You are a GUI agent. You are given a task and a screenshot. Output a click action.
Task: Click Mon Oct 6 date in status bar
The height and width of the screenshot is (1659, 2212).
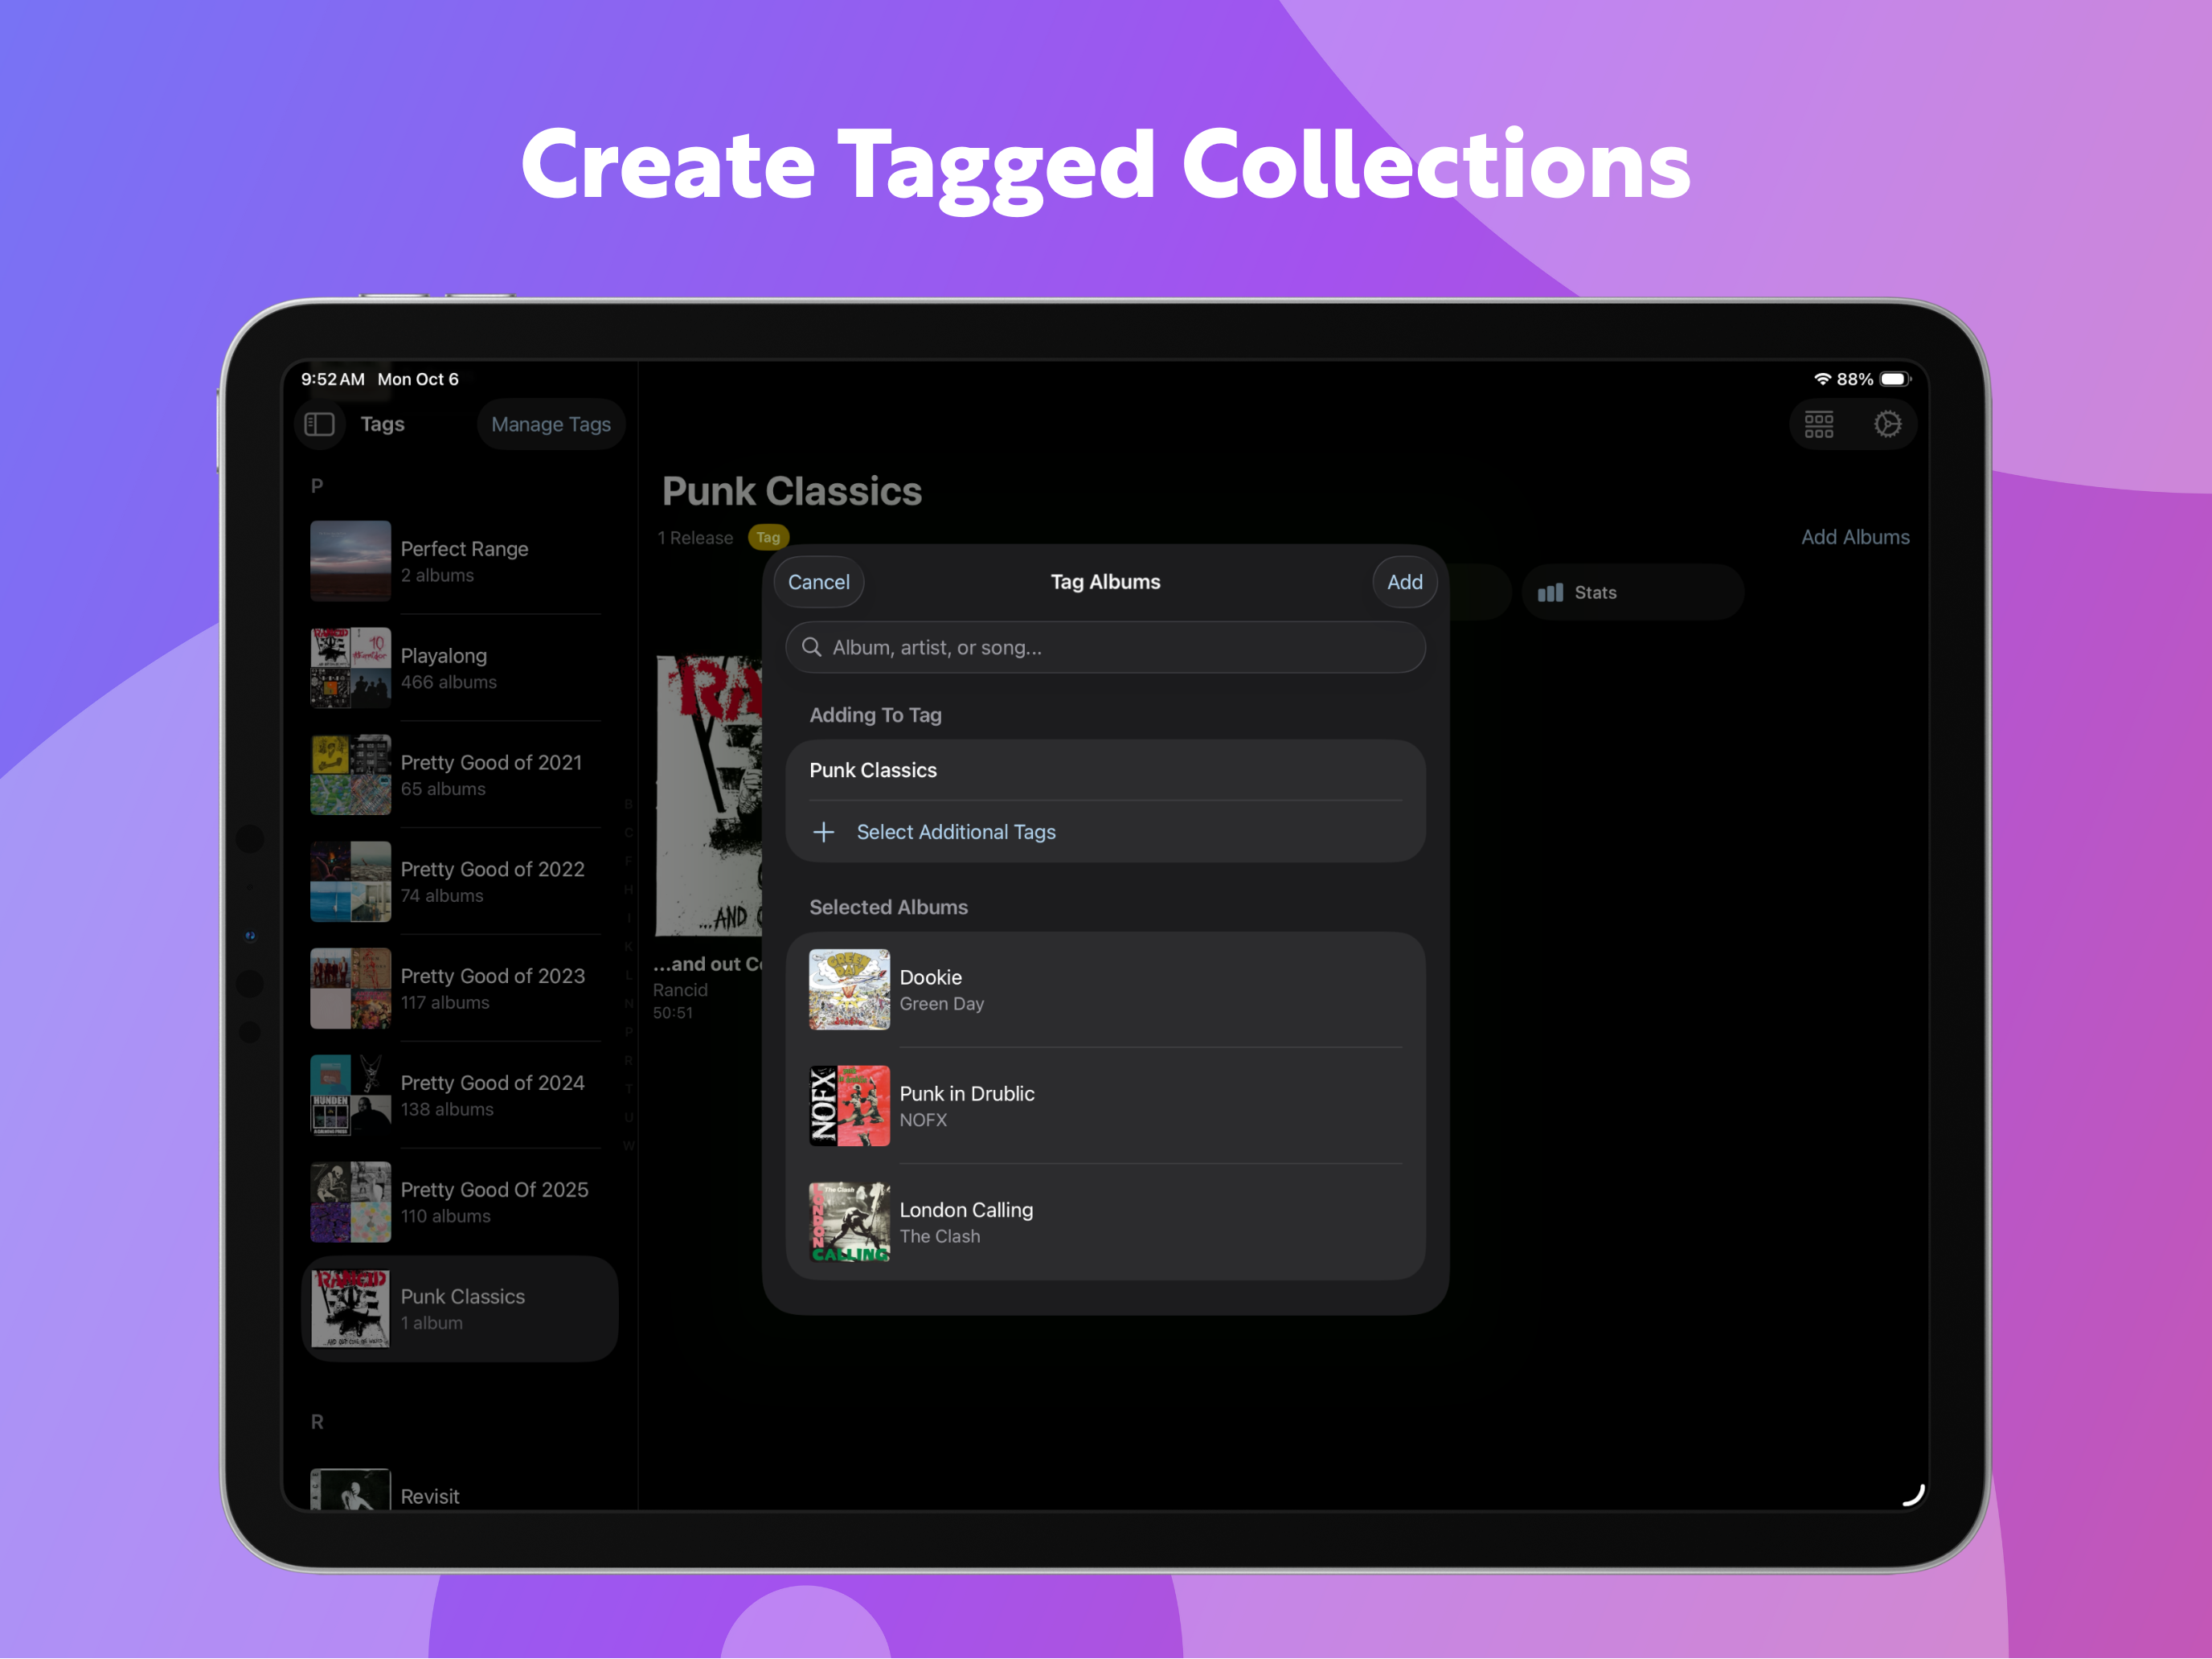point(418,379)
